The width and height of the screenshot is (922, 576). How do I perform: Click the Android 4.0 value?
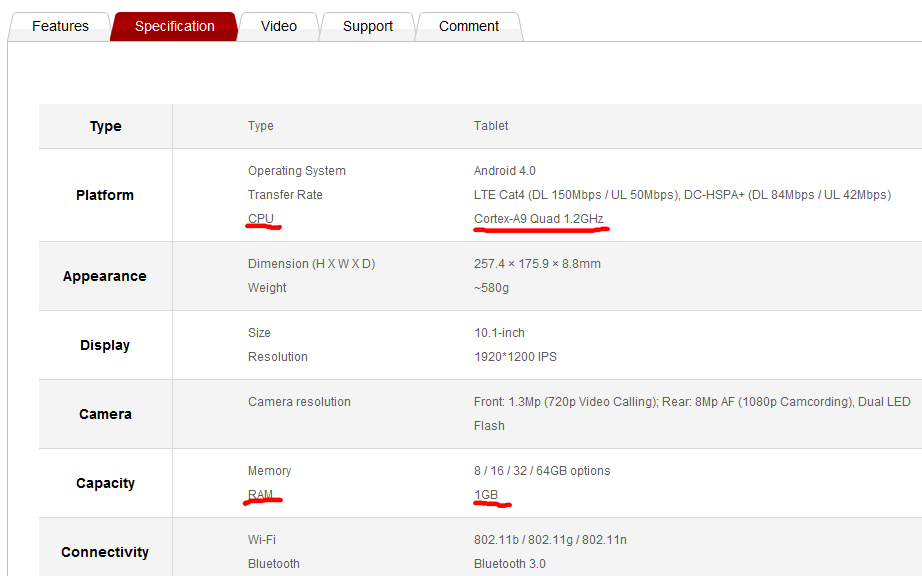(505, 171)
